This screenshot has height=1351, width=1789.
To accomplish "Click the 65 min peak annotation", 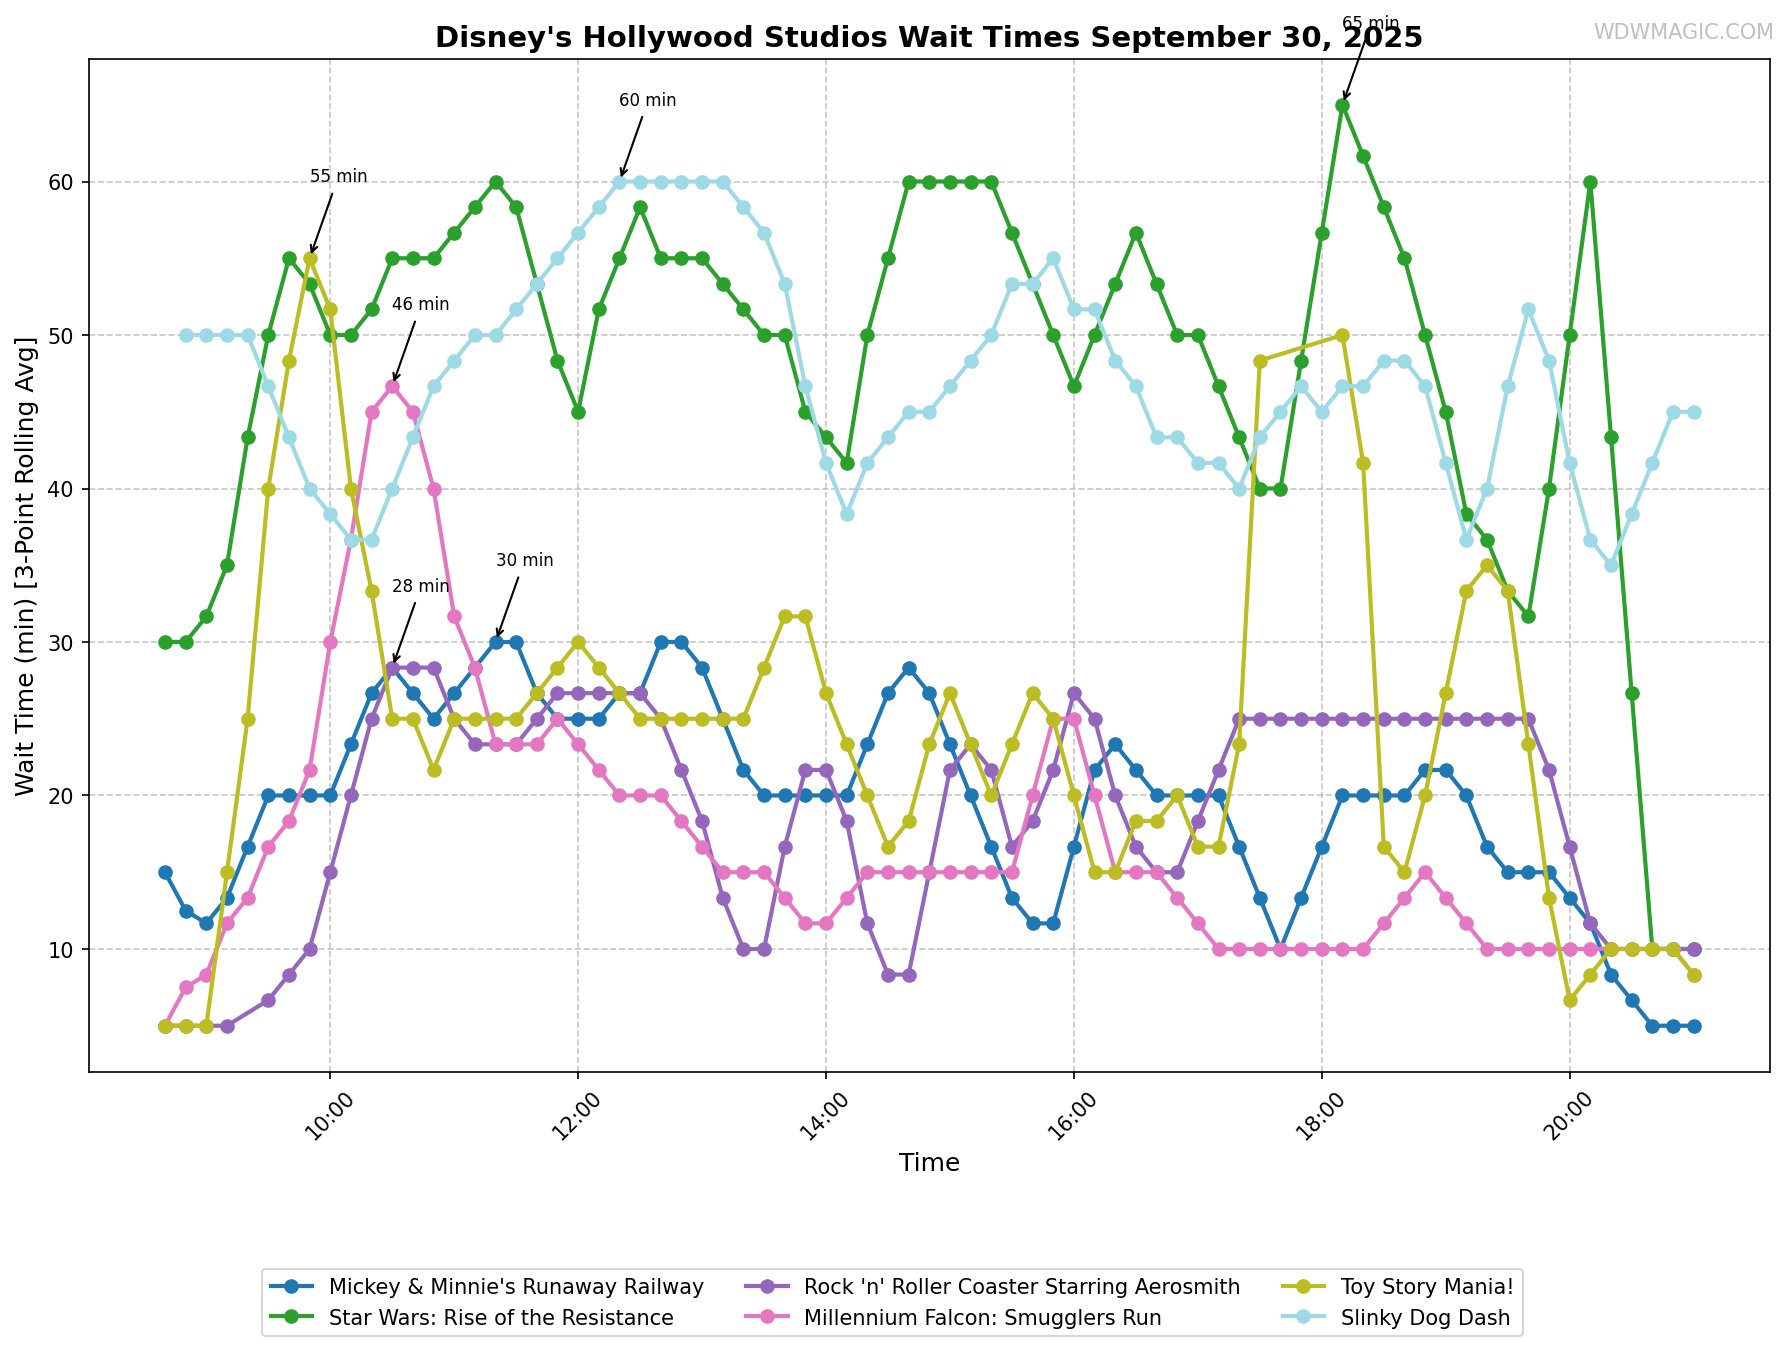I will pos(1370,23).
